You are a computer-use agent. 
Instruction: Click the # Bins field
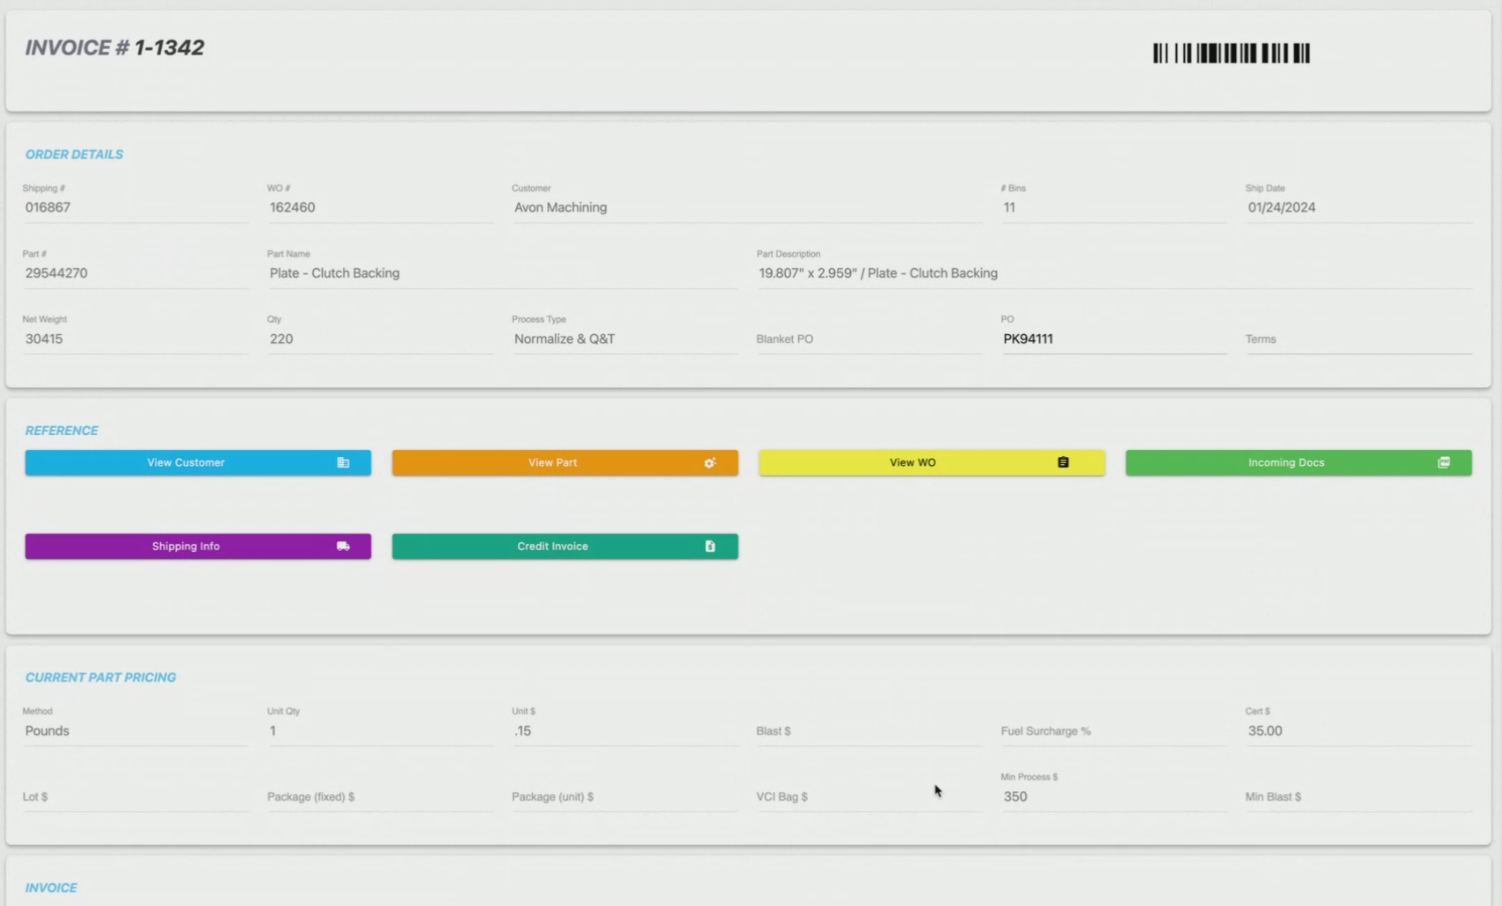[x=1114, y=208]
